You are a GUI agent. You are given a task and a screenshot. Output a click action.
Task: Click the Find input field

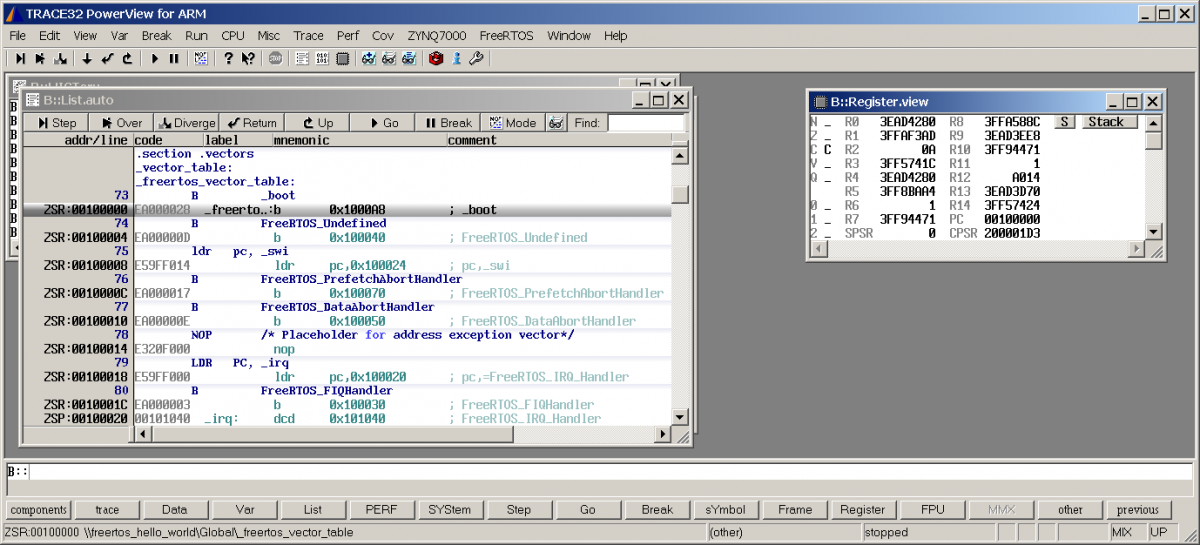pos(646,123)
